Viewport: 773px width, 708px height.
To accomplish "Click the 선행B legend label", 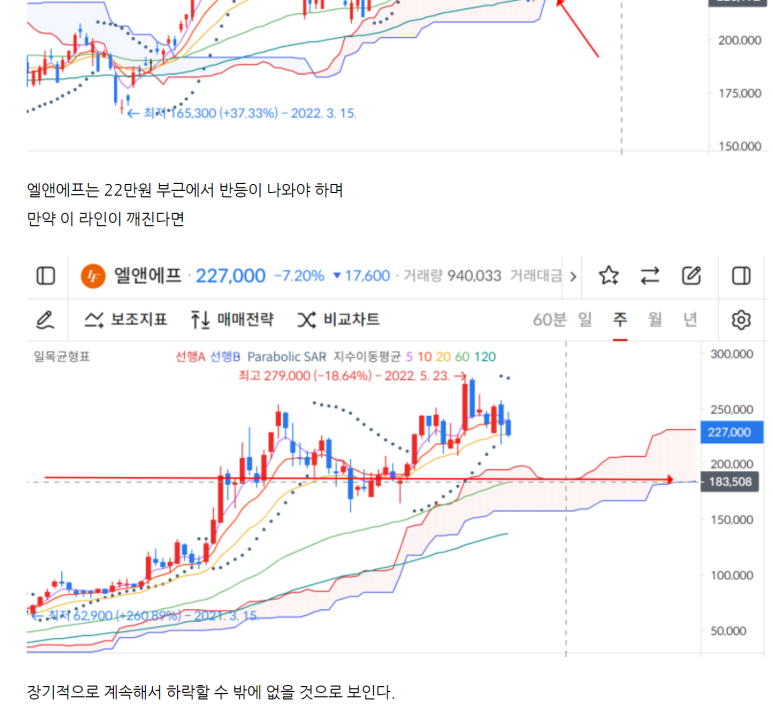I will pyautogui.click(x=225, y=356).
